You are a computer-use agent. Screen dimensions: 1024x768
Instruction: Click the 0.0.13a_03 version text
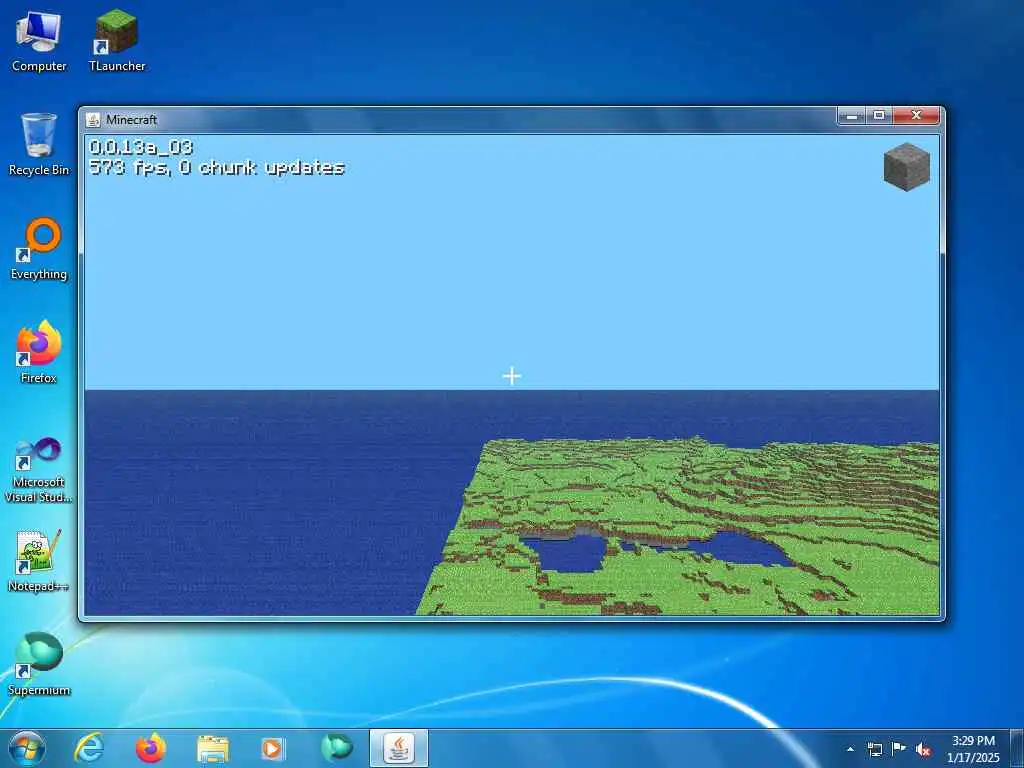[x=141, y=147]
